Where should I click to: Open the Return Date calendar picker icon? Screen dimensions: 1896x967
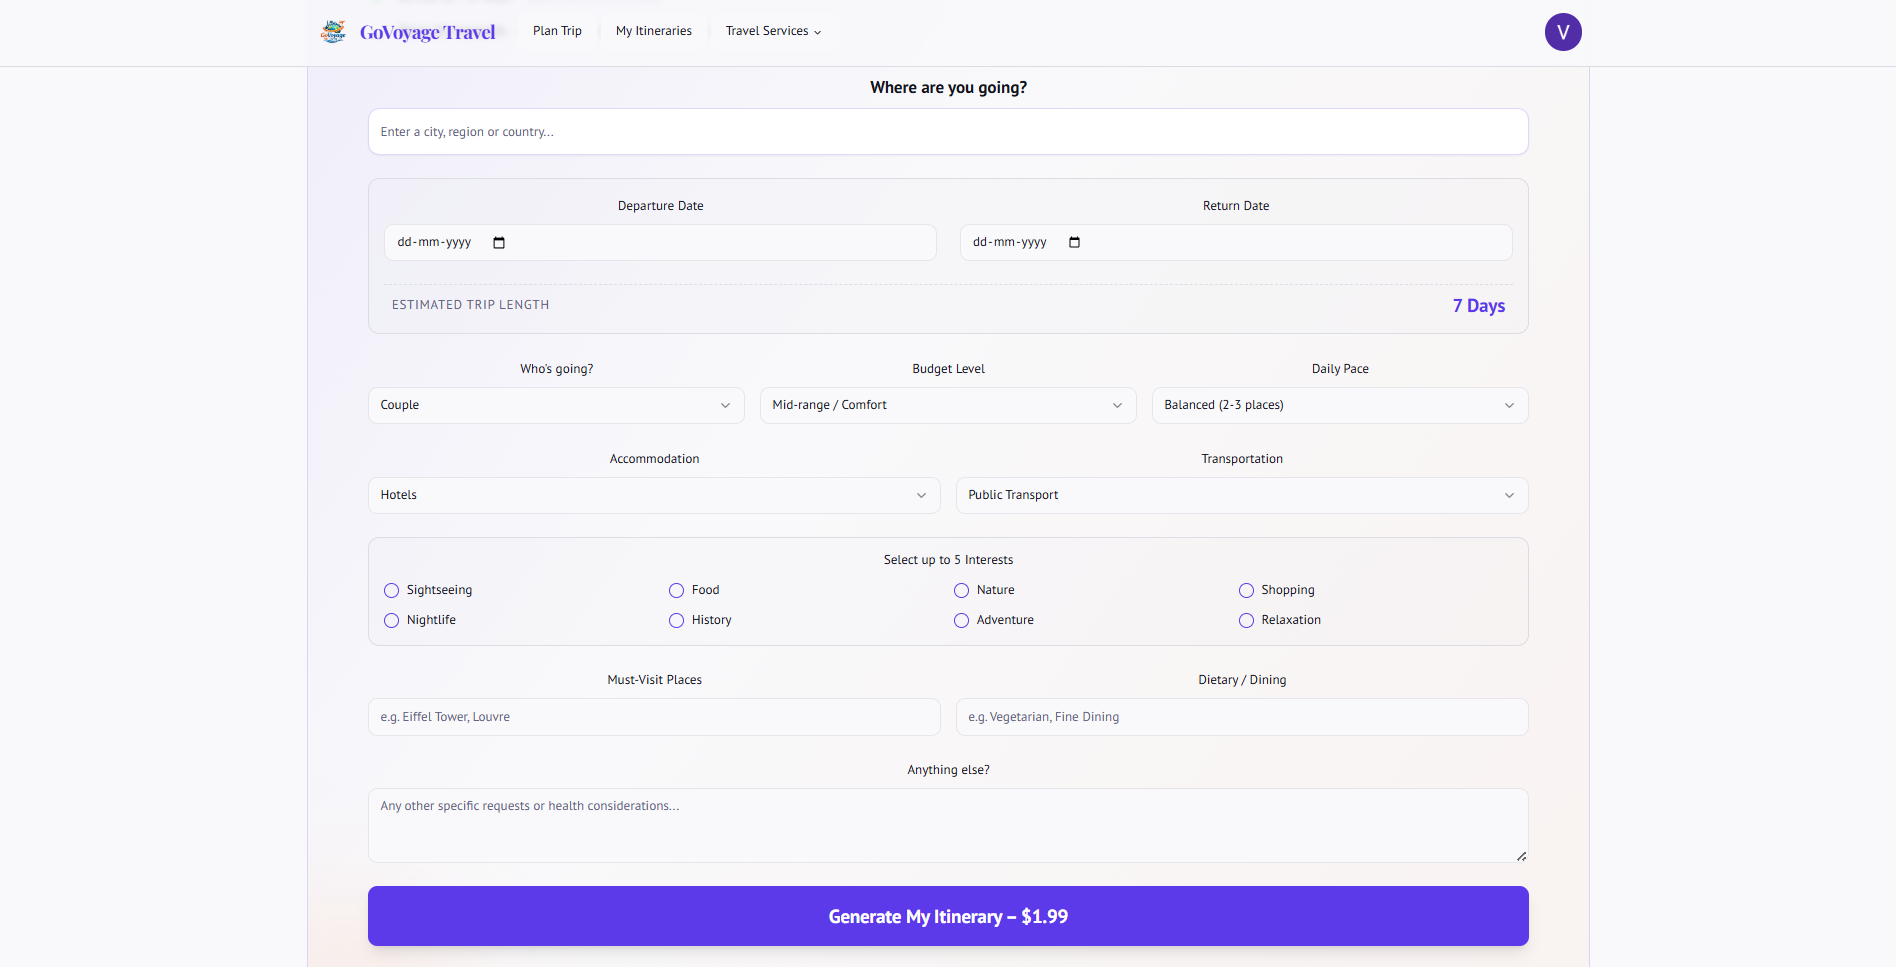(x=1075, y=243)
